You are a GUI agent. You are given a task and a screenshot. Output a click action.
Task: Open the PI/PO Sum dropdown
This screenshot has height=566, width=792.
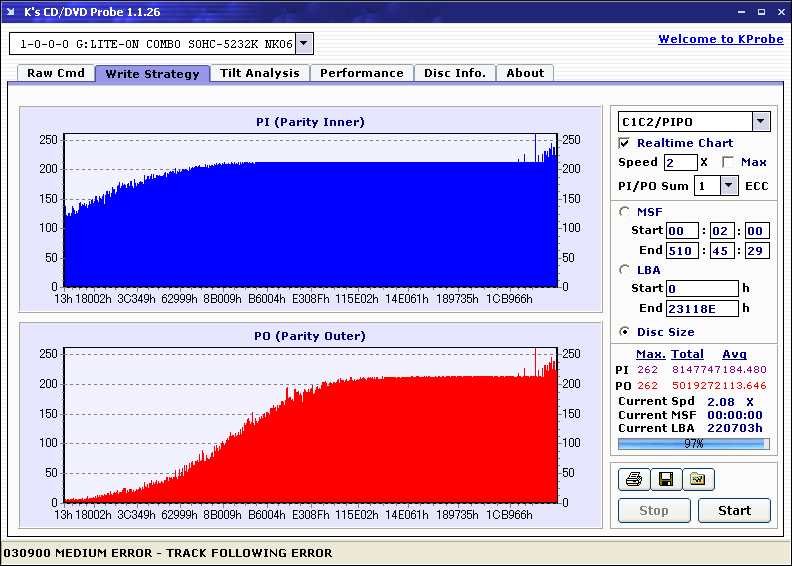pyautogui.click(x=728, y=186)
